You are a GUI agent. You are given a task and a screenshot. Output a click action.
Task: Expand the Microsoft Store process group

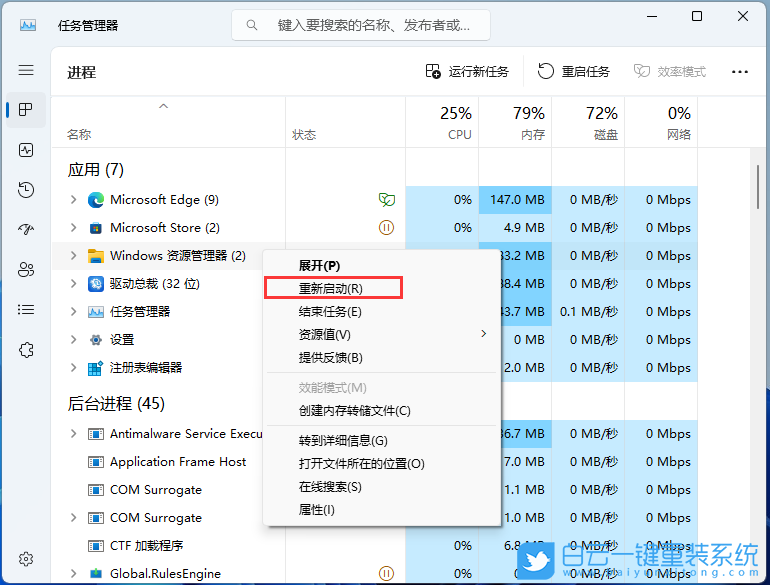[x=73, y=228]
